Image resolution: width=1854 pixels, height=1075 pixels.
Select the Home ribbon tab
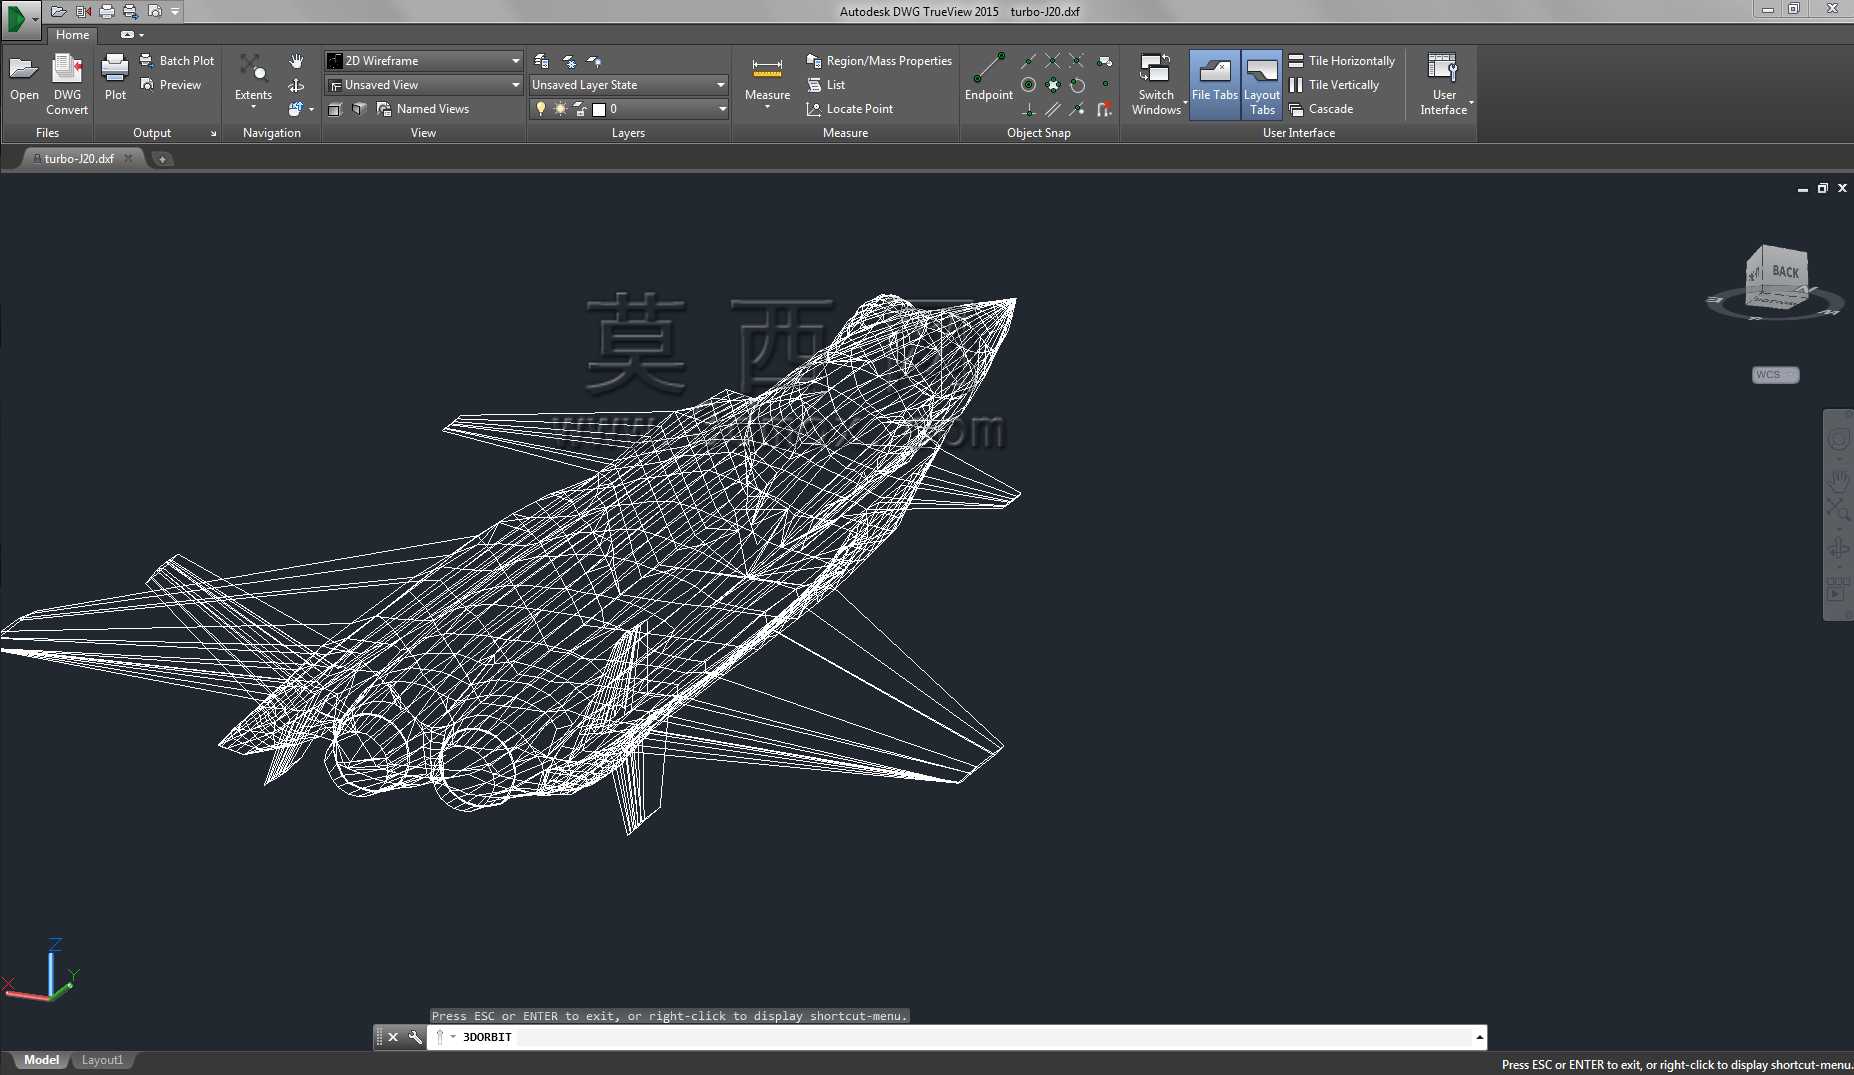(72, 34)
